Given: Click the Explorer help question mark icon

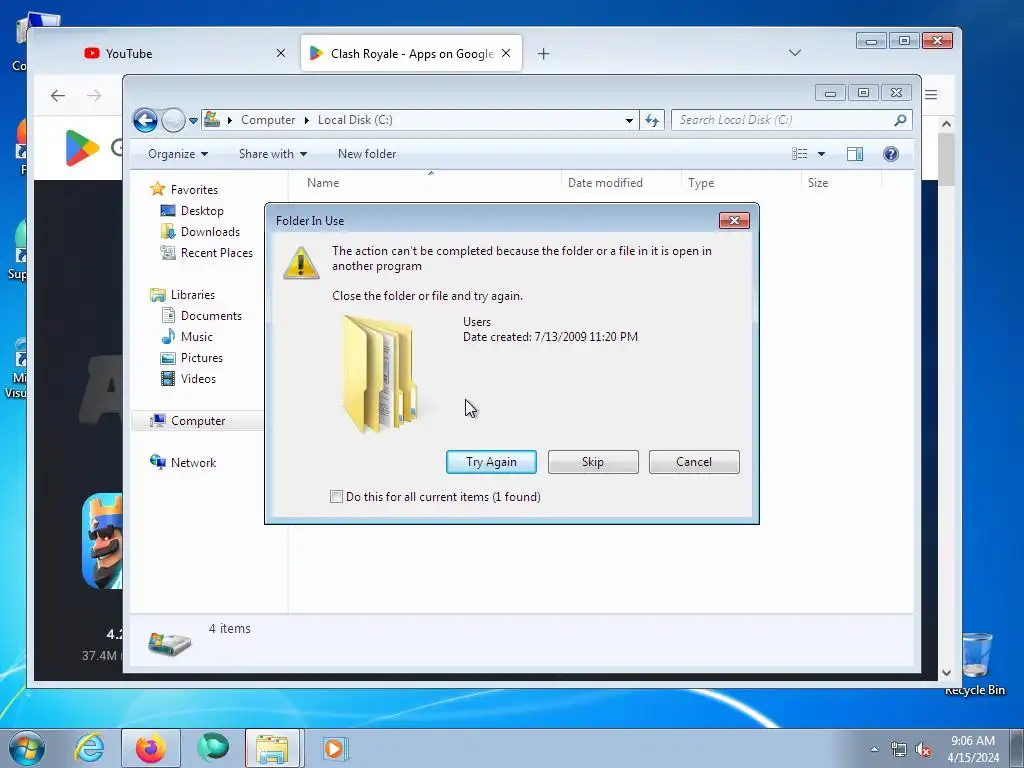Looking at the screenshot, I should click(891, 154).
